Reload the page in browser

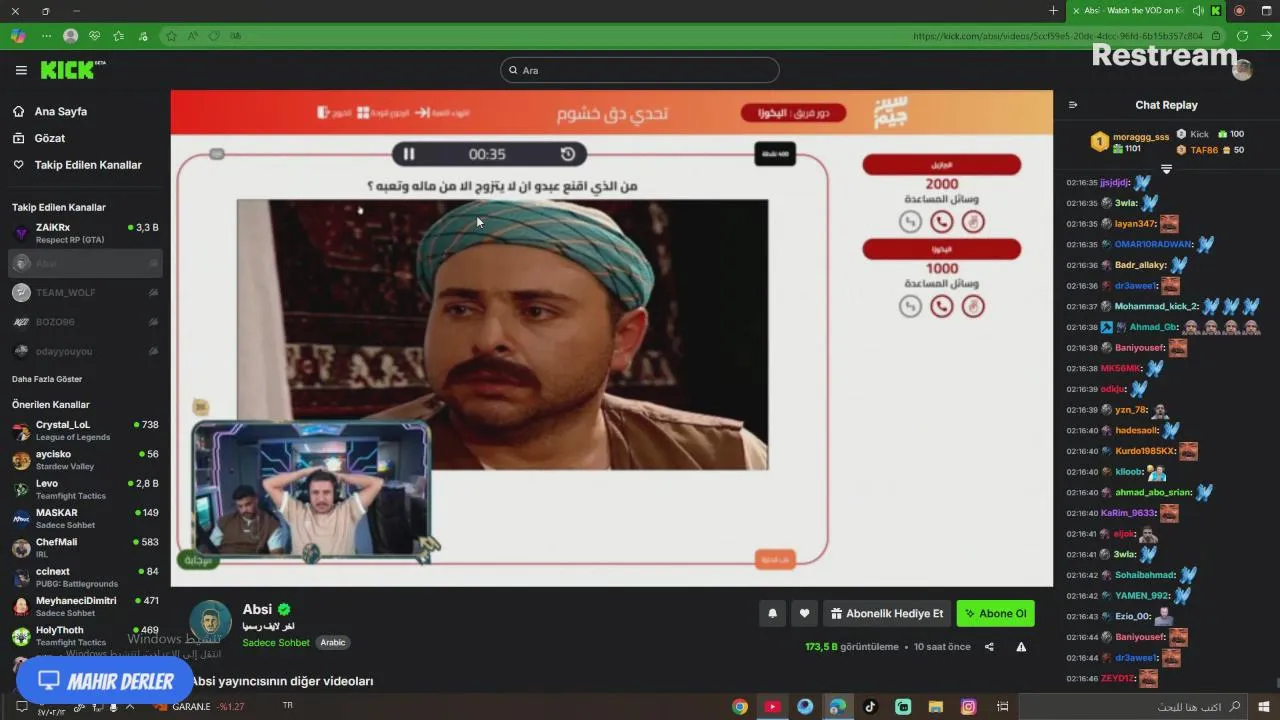point(1242,36)
